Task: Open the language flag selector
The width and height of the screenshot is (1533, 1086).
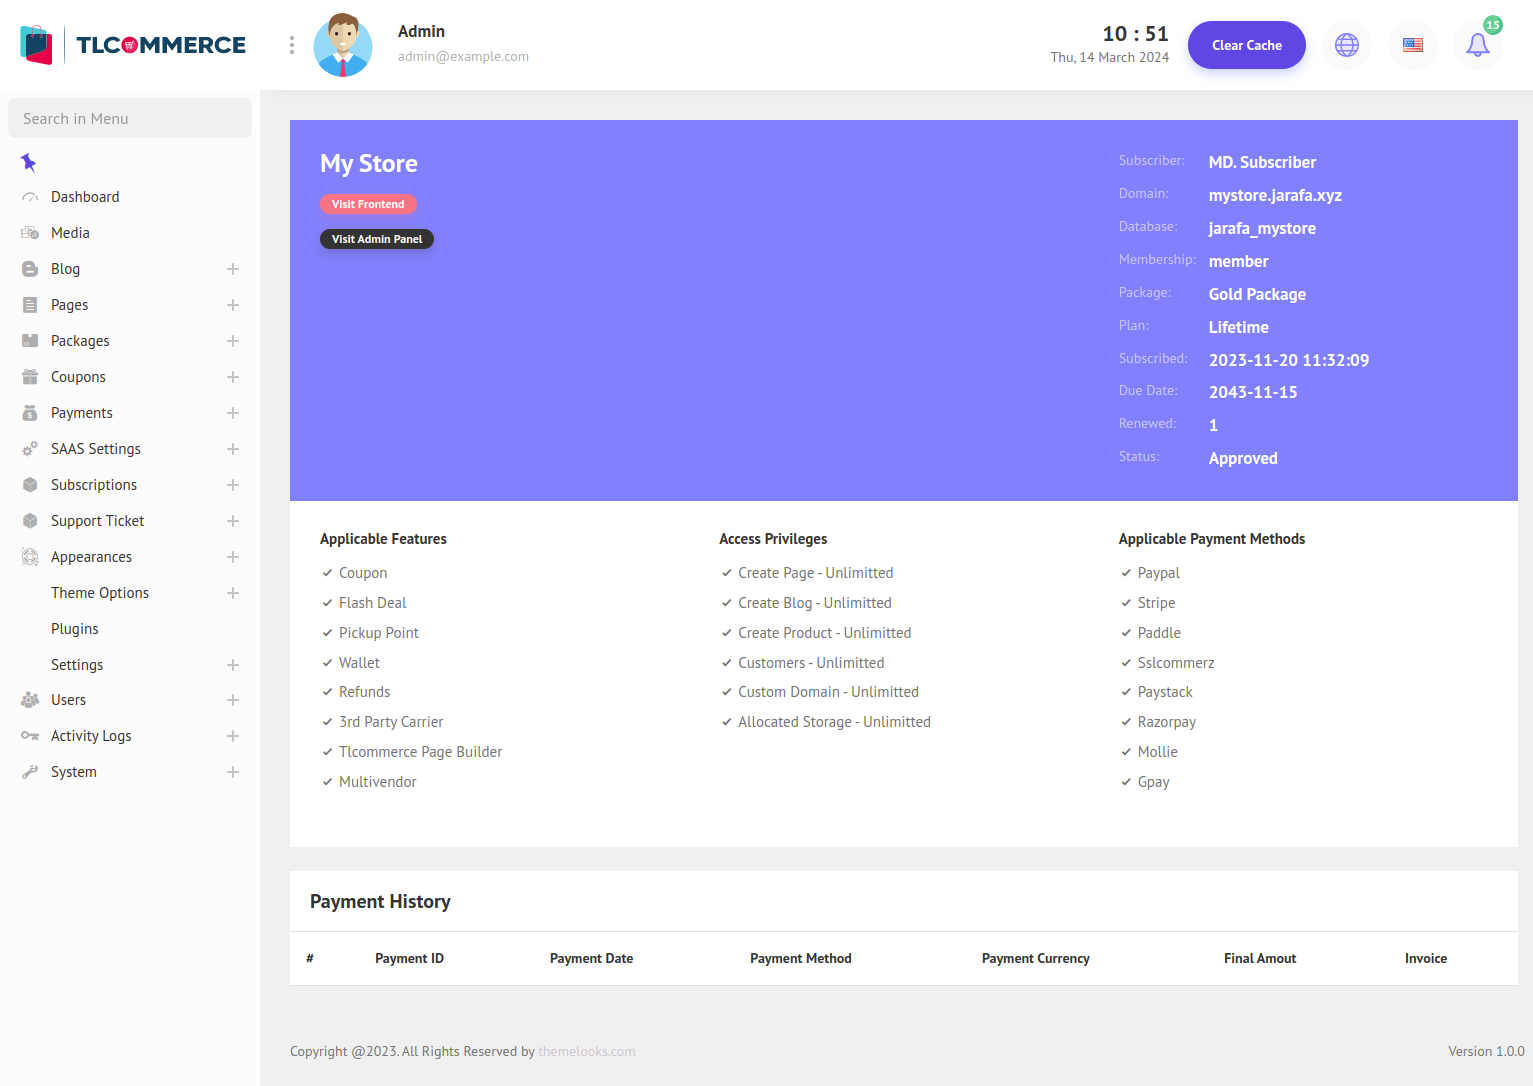Action: pyautogui.click(x=1412, y=45)
